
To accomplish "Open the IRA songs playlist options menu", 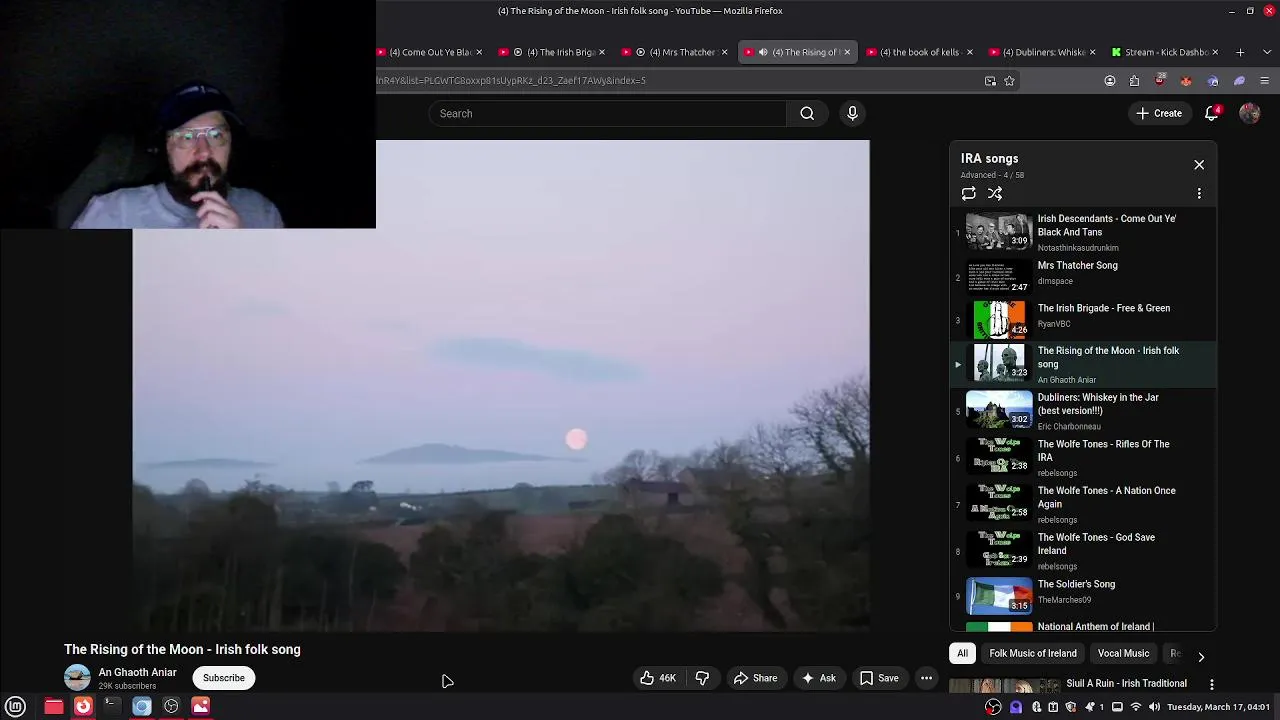I will coord(1199,193).
